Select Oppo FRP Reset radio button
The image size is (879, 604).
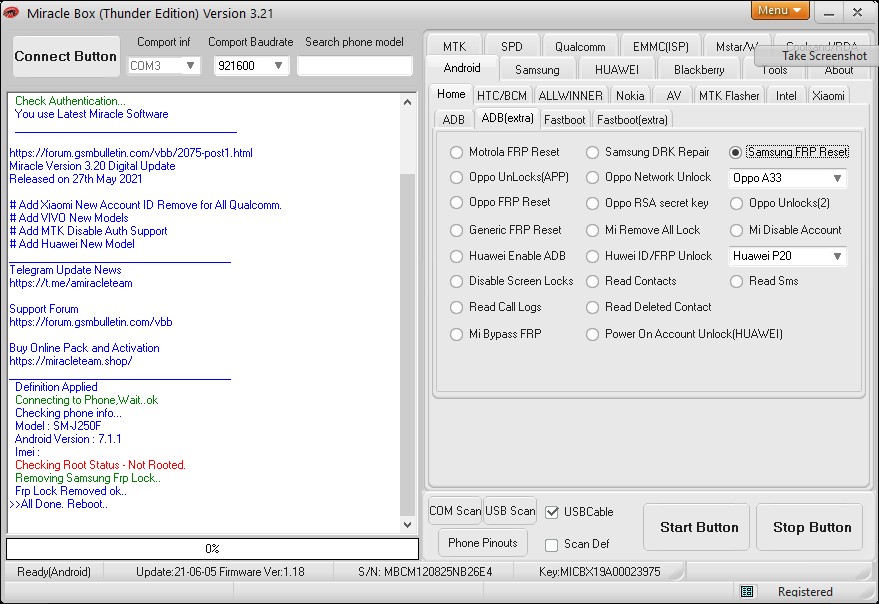click(x=456, y=202)
